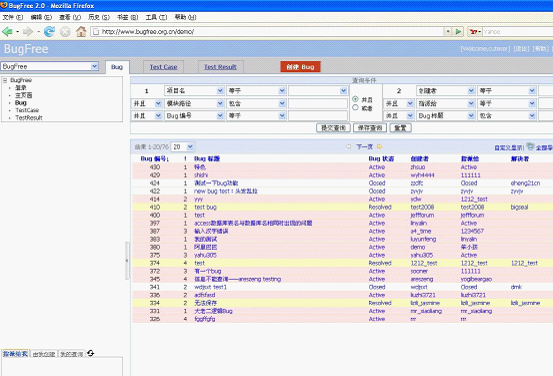Select the 我的查询 tab
This screenshot has height=376, width=553.
click(72, 354)
